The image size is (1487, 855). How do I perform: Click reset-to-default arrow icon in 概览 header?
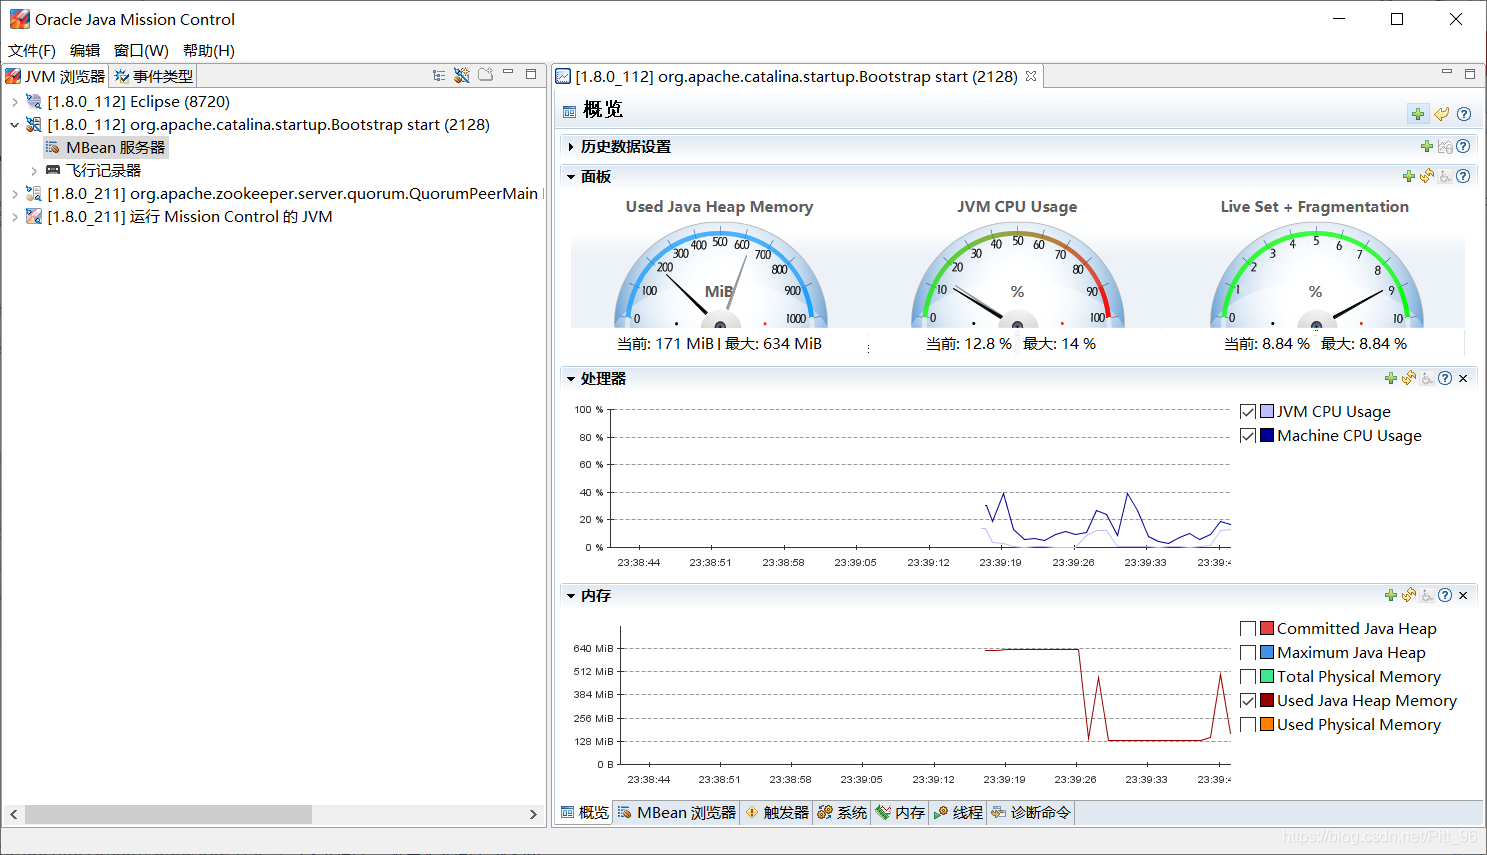[x=1441, y=114]
